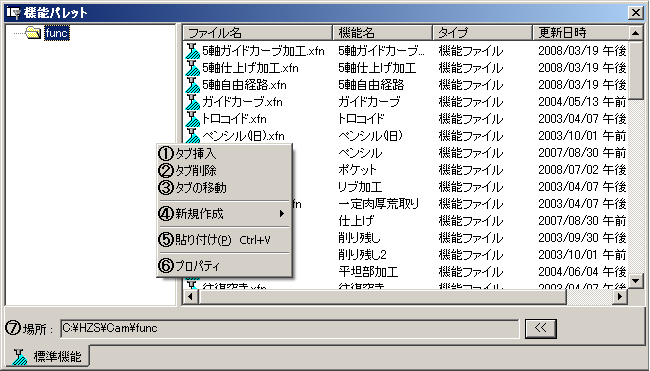650x371 pixels.
Task: Click the date 2008/07/02 in ポケット row
Action: (568, 170)
